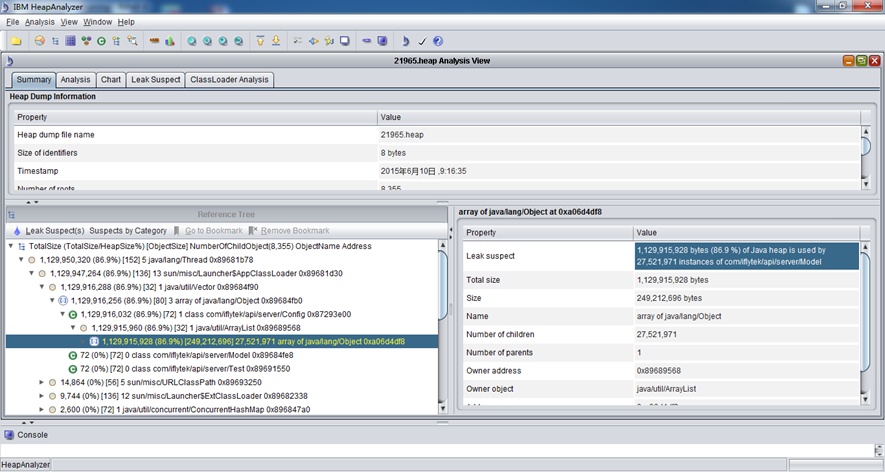Viewport: 885px width, 472px height.
Task: Expand the ConcurrentHashMap 0x896847a0 node
Action: pos(42,409)
